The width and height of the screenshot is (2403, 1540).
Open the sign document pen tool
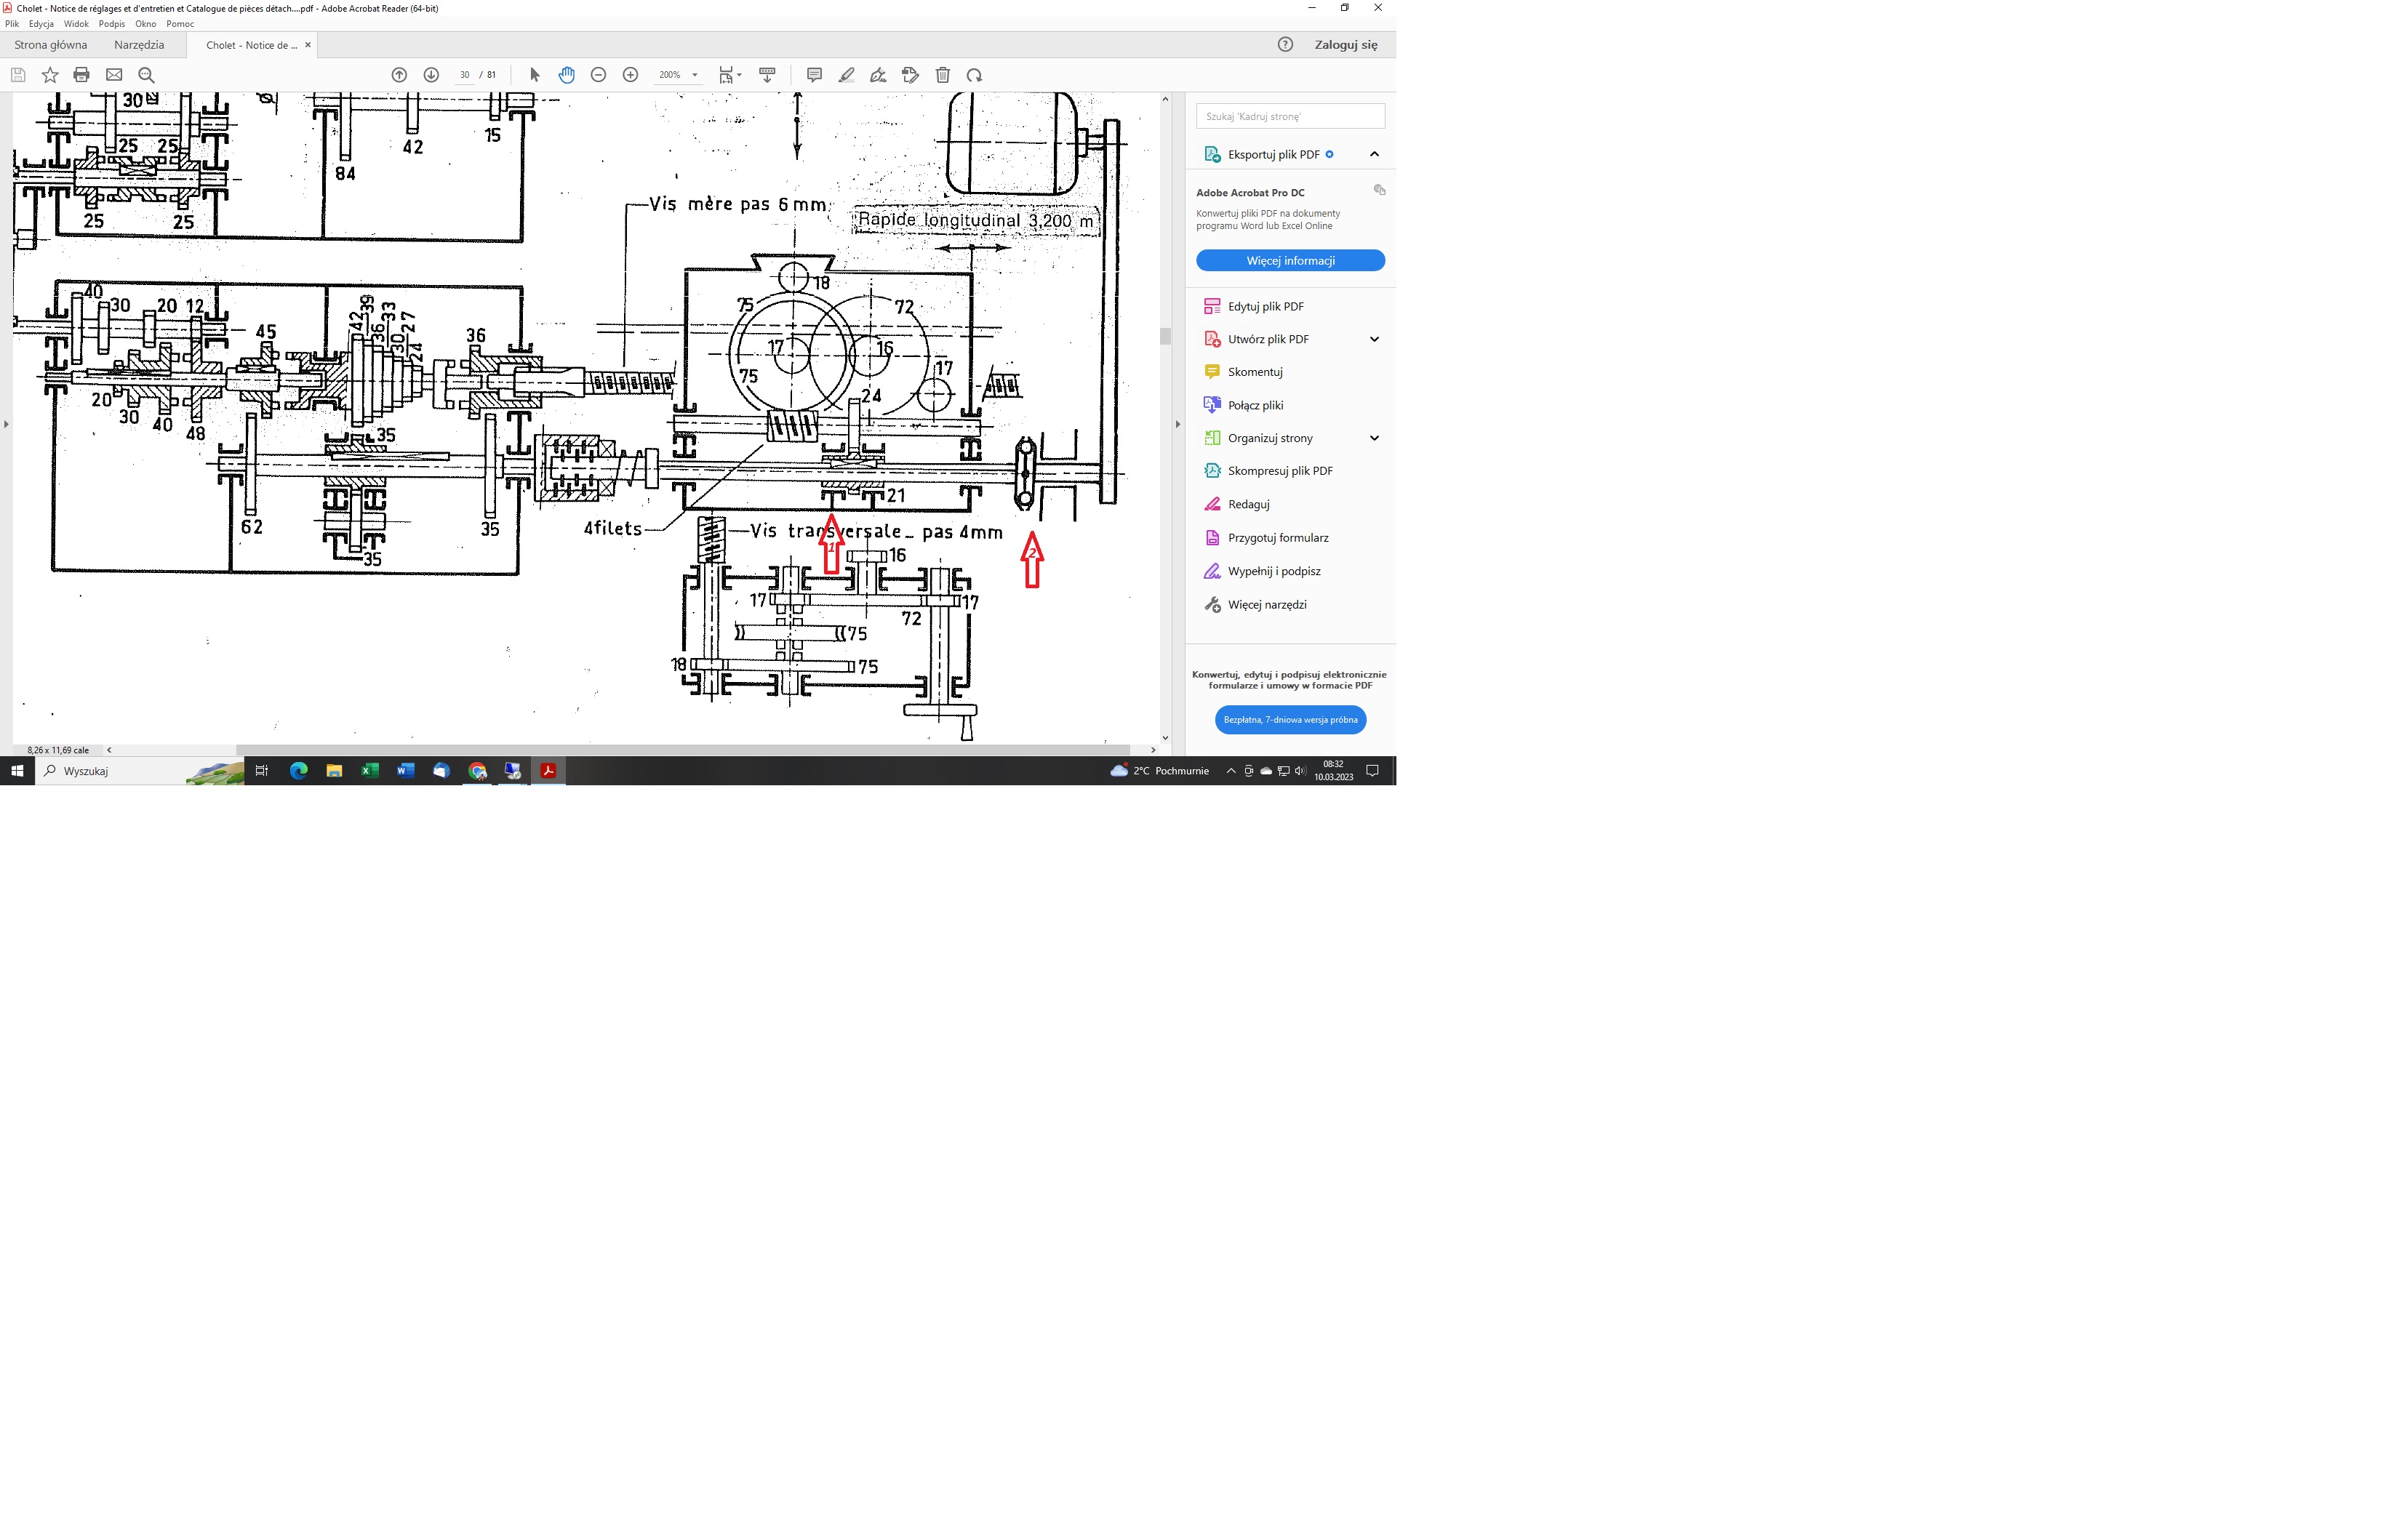click(878, 75)
